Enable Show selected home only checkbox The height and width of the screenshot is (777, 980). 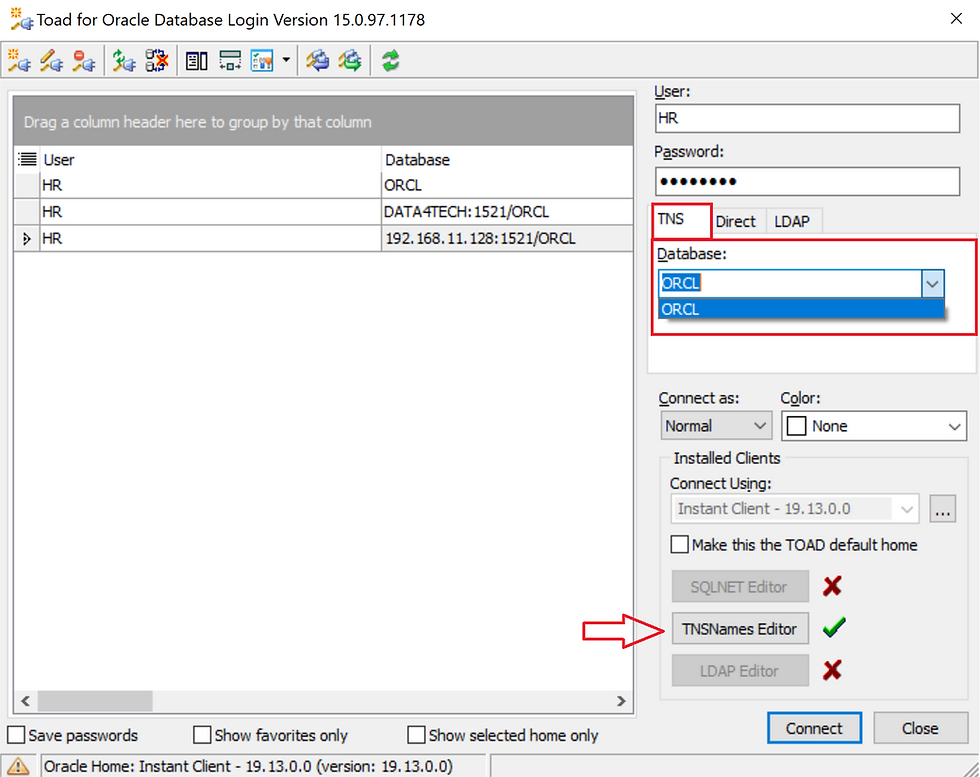(x=416, y=734)
